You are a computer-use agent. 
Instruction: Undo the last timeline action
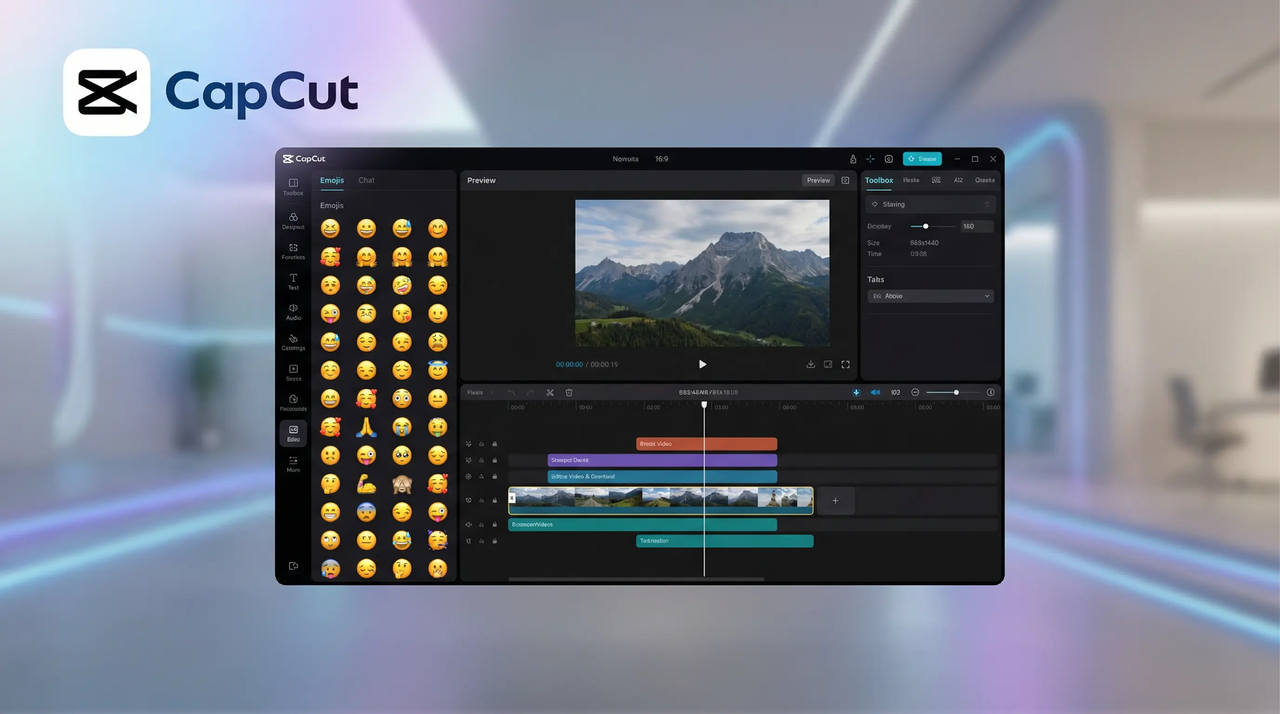pyautogui.click(x=511, y=393)
